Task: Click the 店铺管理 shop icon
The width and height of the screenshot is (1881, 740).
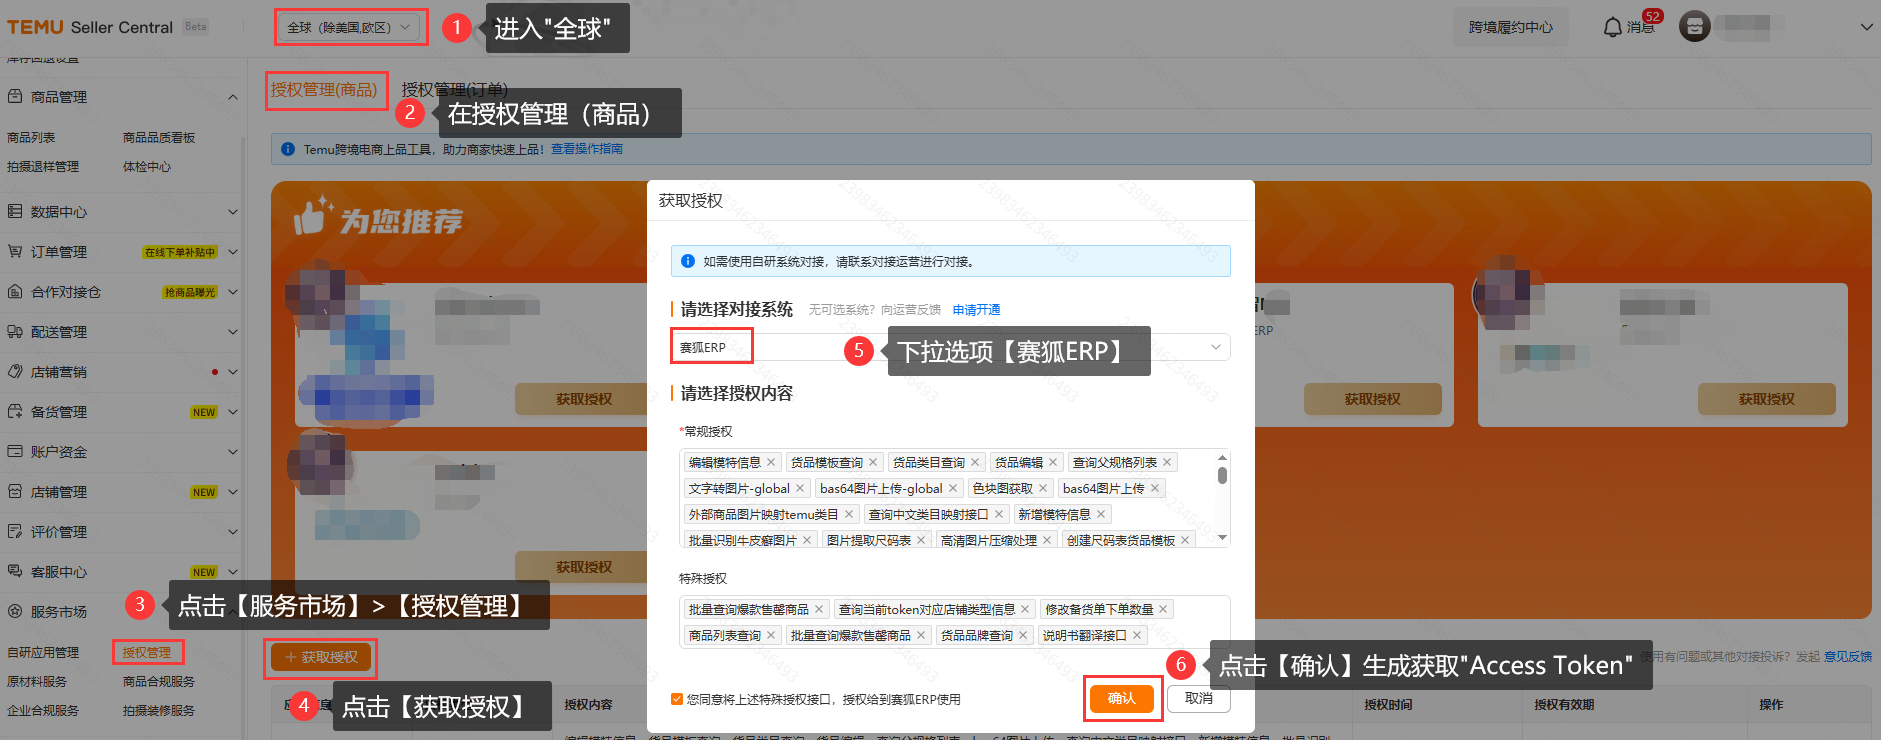Action: pos(15,492)
